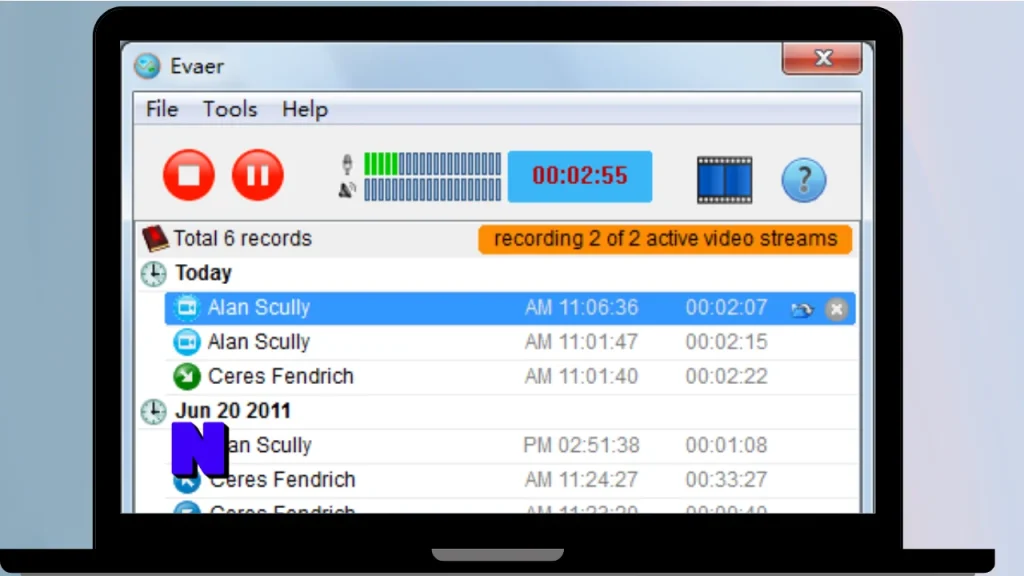Select the Alan Scully AM 11:01:47 record
This screenshot has width=1024, height=576.
point(510,342)
